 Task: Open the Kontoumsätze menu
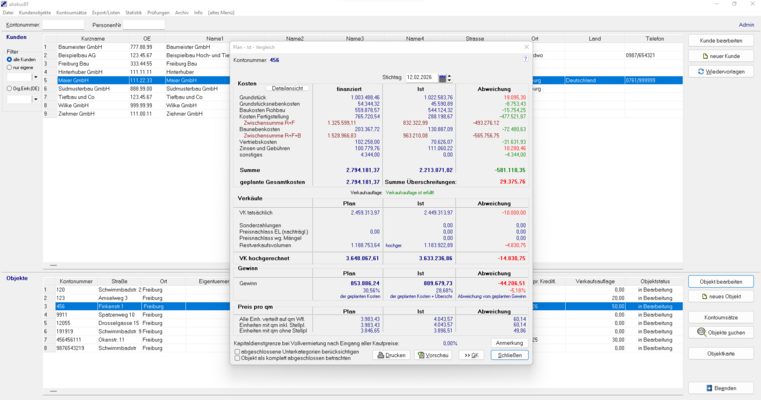click(x=71, y=12)
